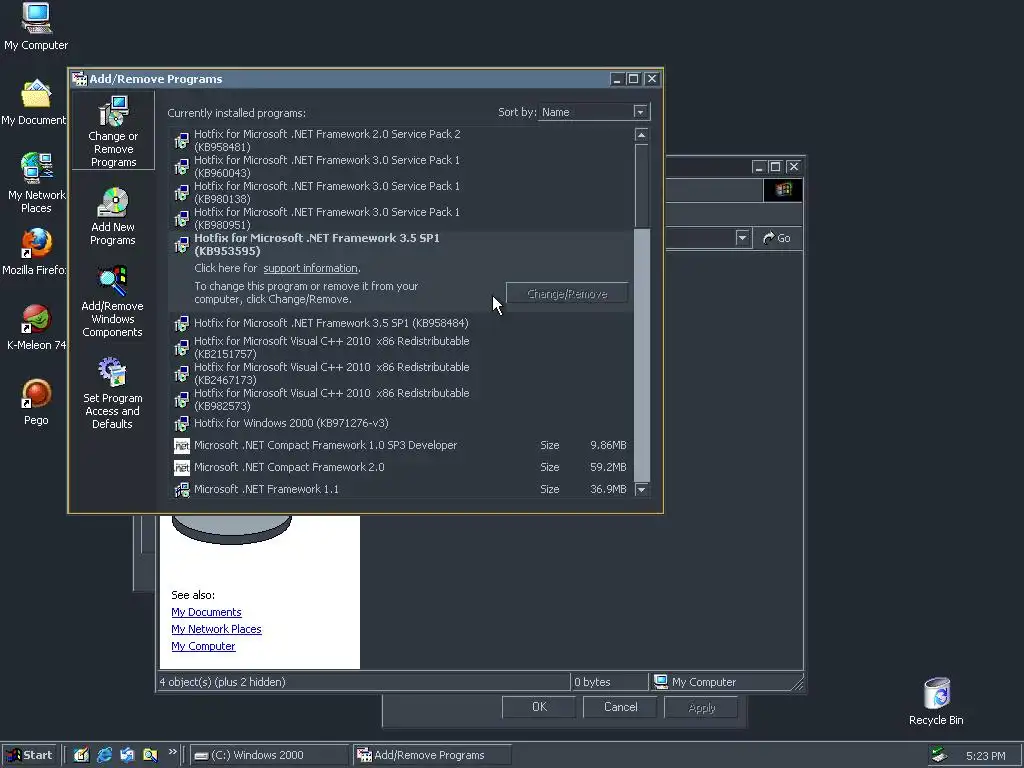This screenshot has width=1024, height=768.
Task: Launch Internet Explorer from quick launch
Action: pyautogui.click(x=104, y=755)
